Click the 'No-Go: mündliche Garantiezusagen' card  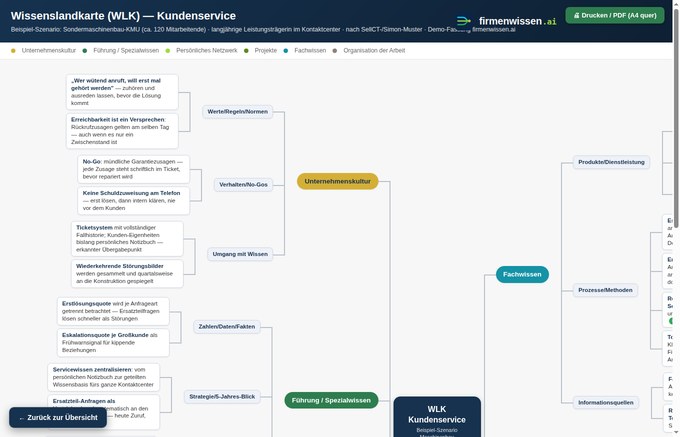134,169
